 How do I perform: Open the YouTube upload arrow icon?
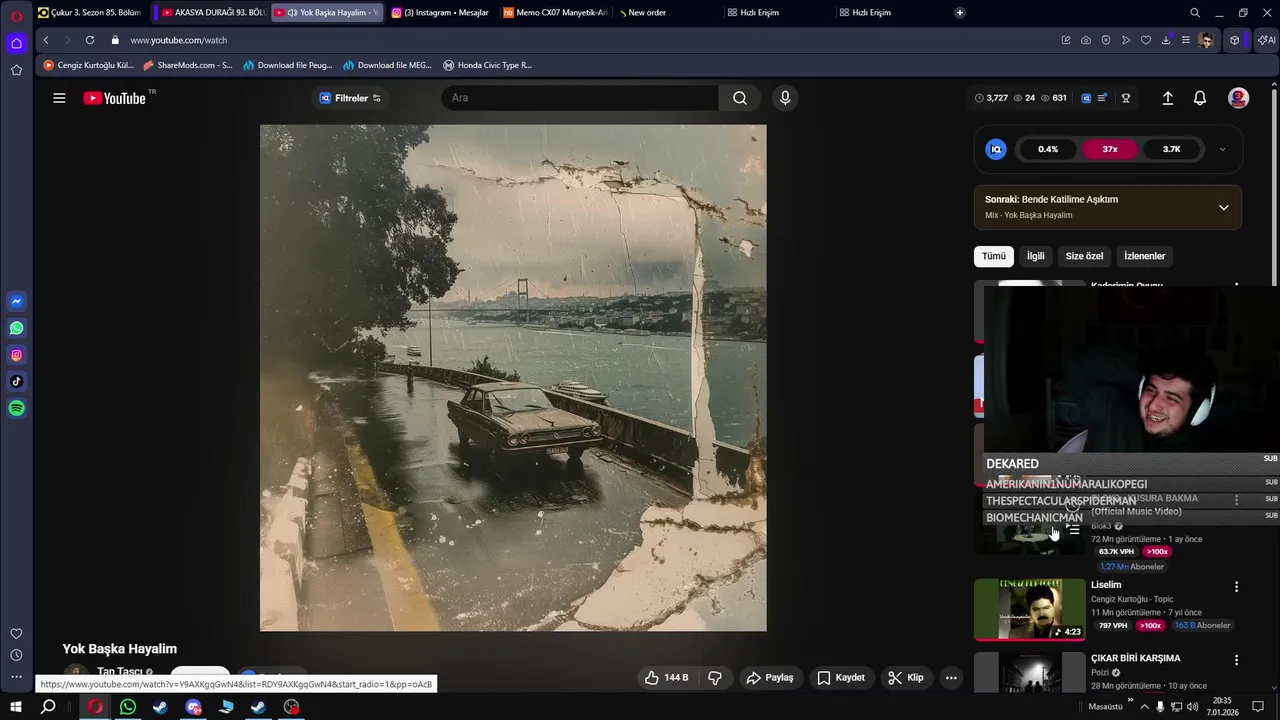pos(1167,98)
